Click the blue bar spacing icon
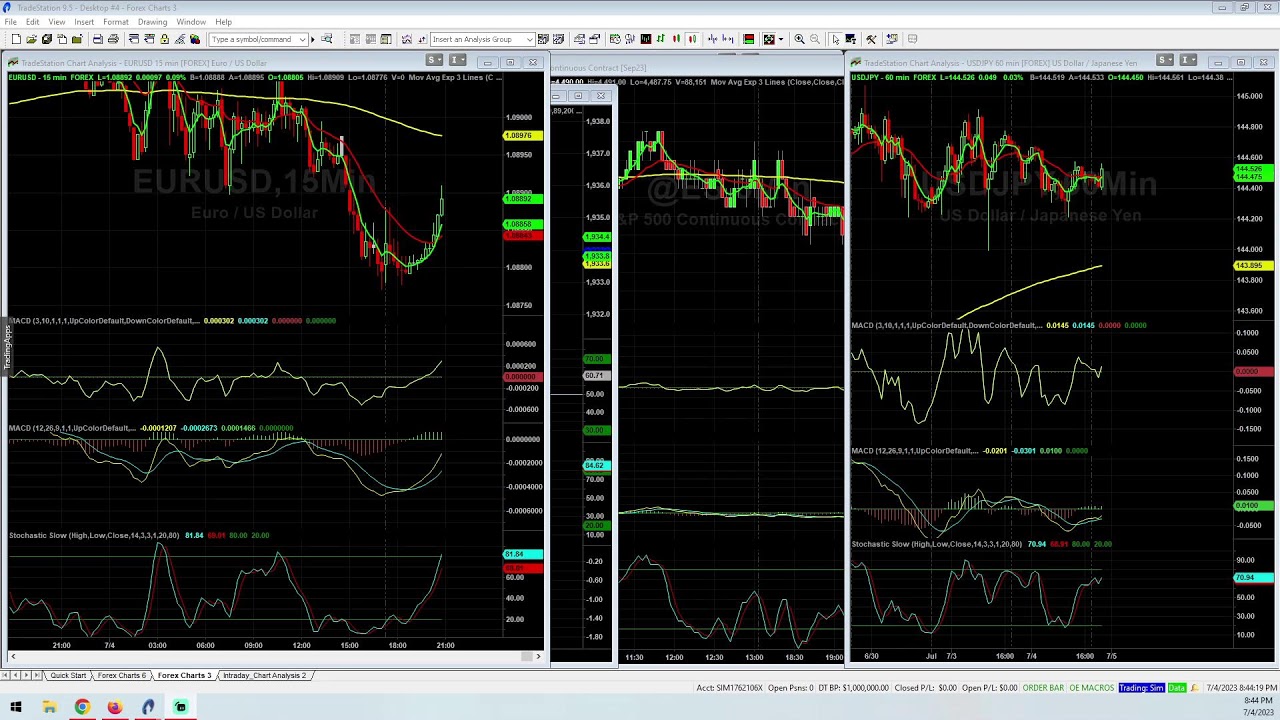Screen dimensions: 1280x720 [x=712, y=39]
